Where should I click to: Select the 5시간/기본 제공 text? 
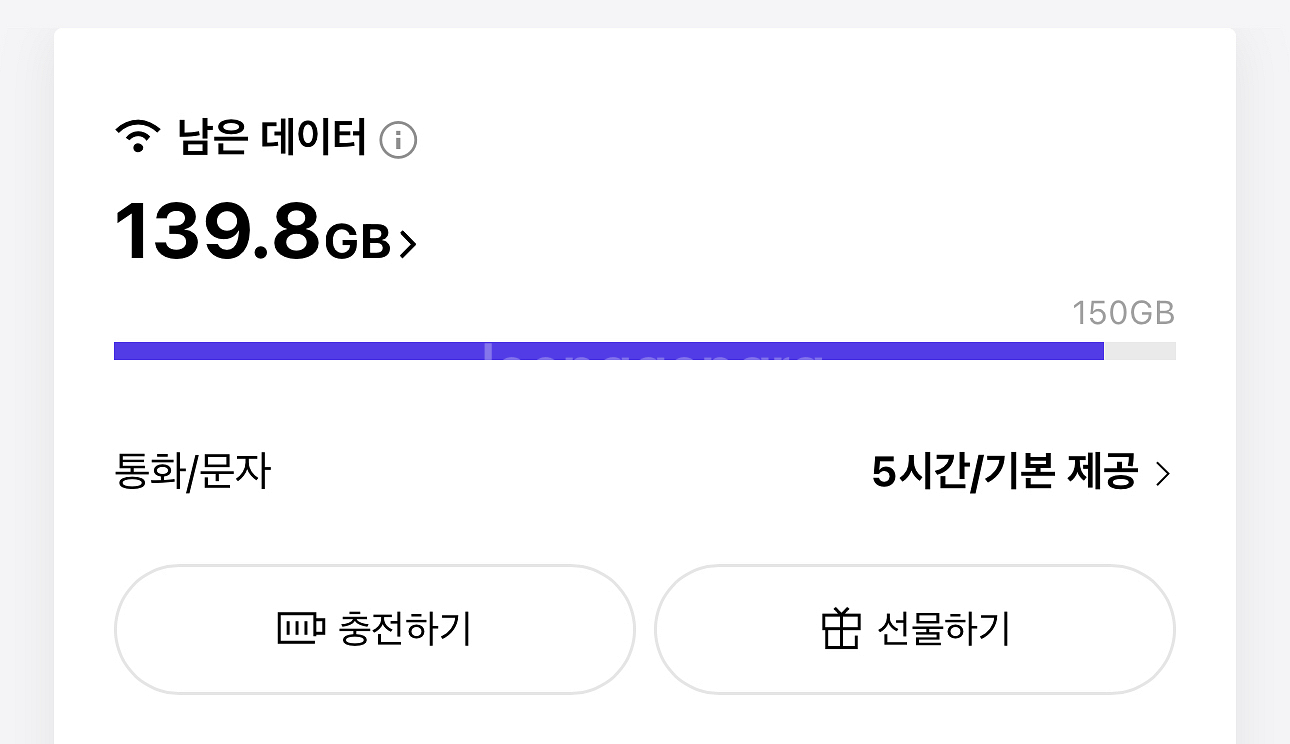1004,472
